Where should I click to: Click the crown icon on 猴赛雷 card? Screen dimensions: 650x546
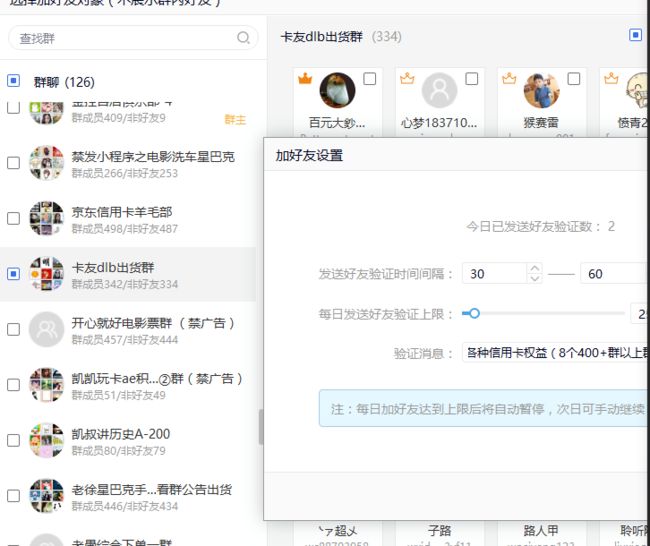[x=509, y=78]
